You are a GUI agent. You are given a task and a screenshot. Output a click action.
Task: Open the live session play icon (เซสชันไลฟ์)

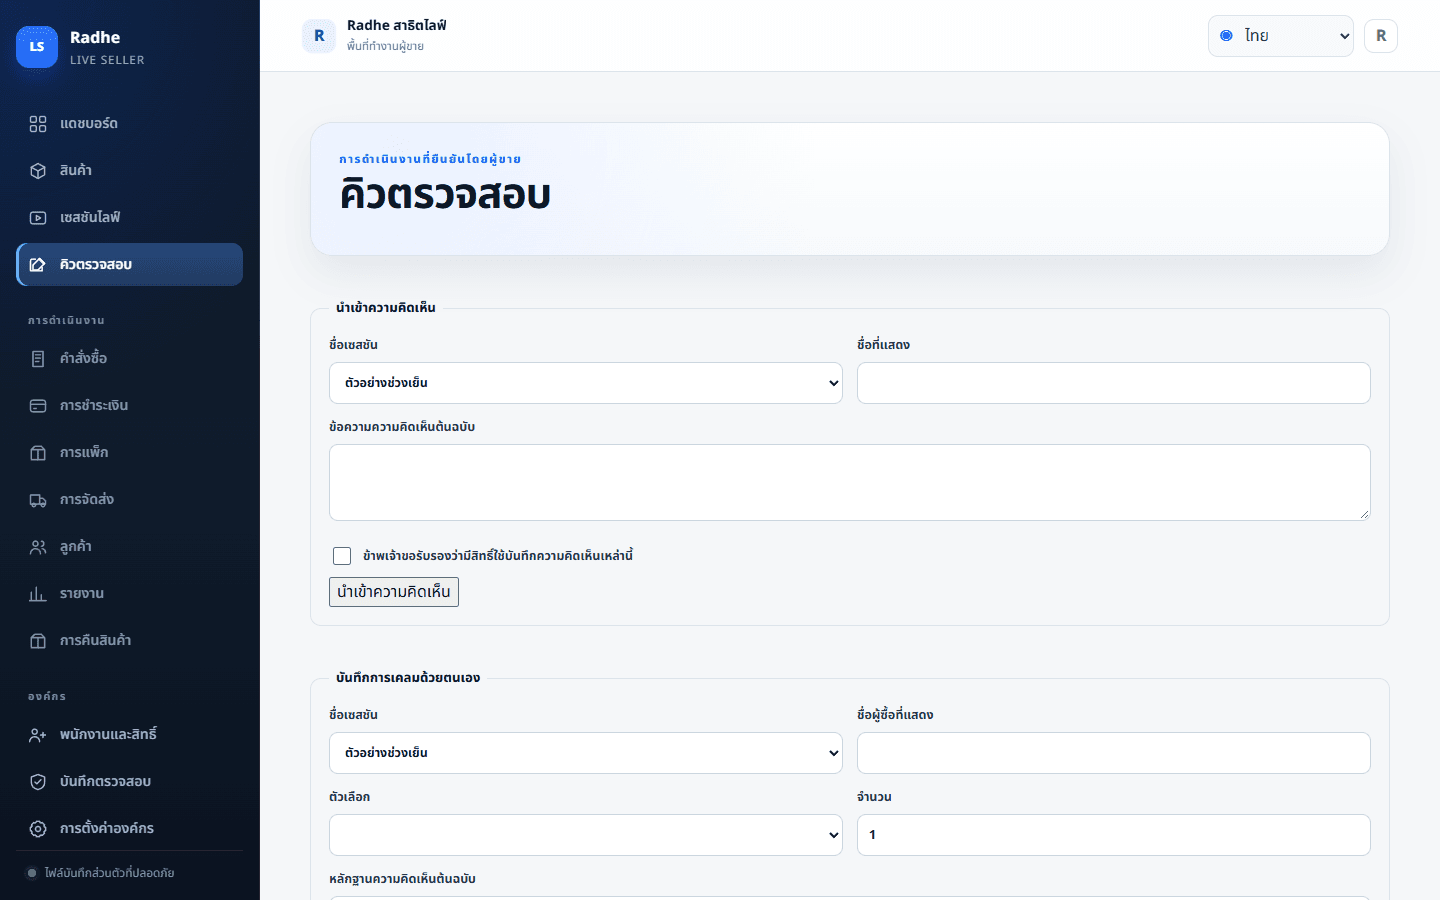click(38, 218)
